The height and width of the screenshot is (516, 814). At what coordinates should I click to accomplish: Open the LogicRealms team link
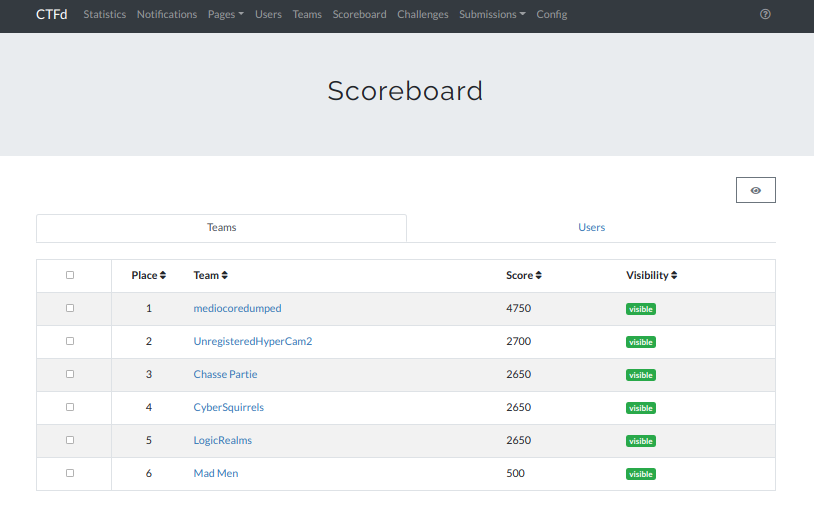(x=223, y=440)
